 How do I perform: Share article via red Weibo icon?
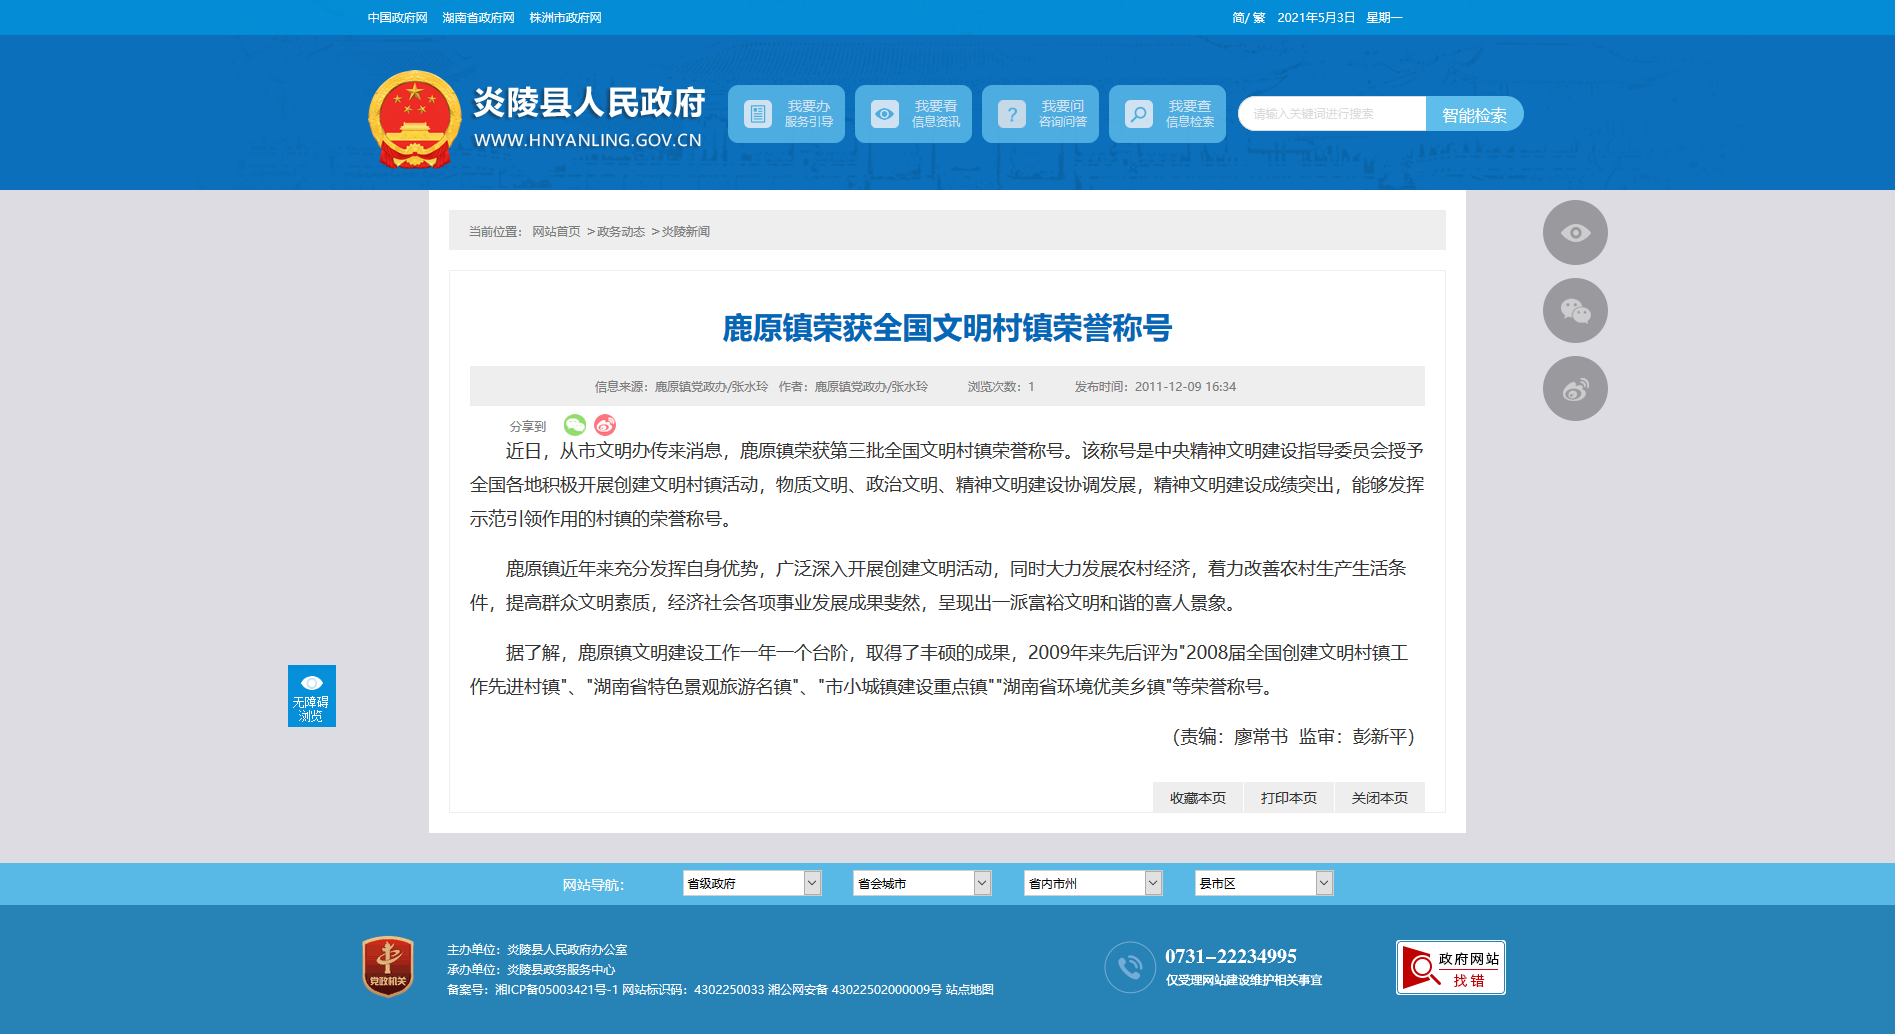tap(605, 425)
